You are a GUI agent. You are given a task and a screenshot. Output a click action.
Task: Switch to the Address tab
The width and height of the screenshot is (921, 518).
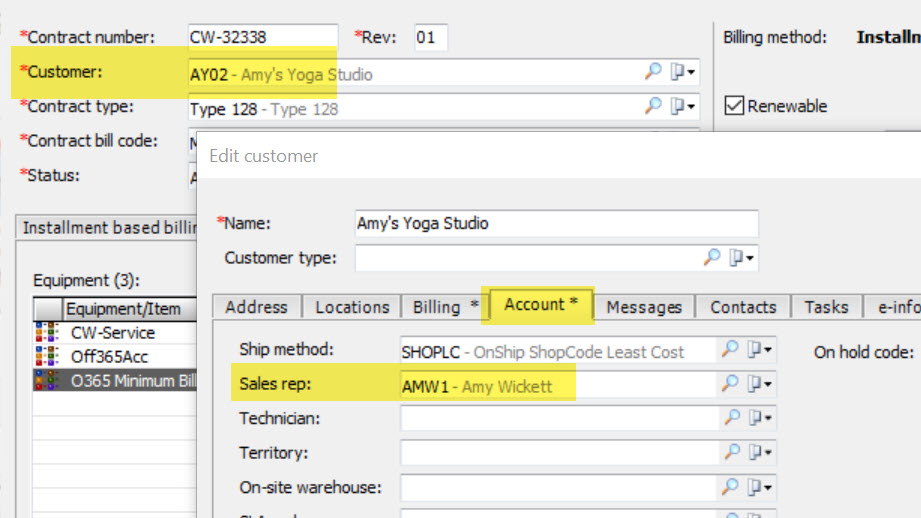tap(257, 307)
